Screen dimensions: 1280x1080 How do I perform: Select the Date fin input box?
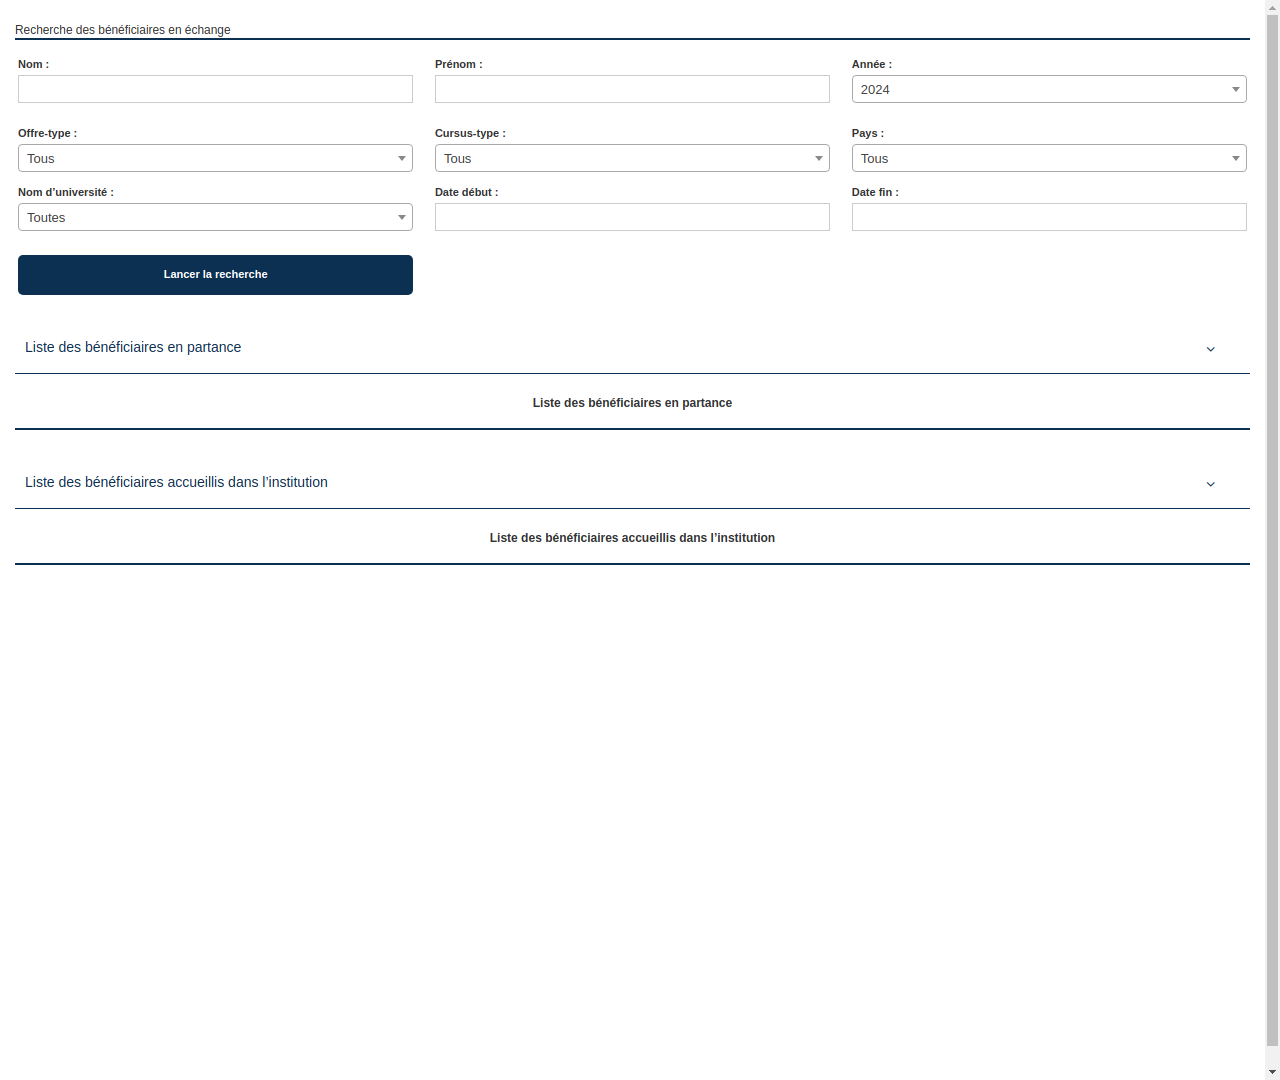1048,217
